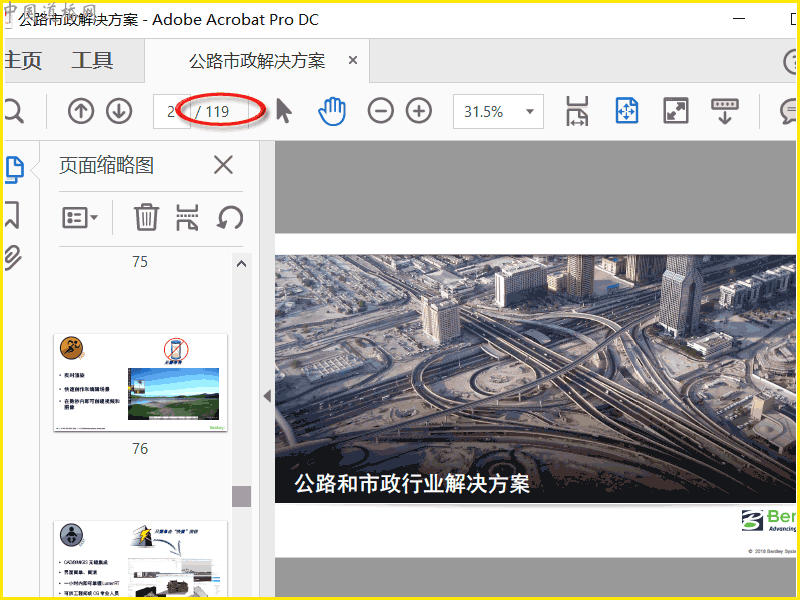The width and height of the screenshot is (800, 600).
Task: Minimize the Acrobat window
Action: coord(739,18)
